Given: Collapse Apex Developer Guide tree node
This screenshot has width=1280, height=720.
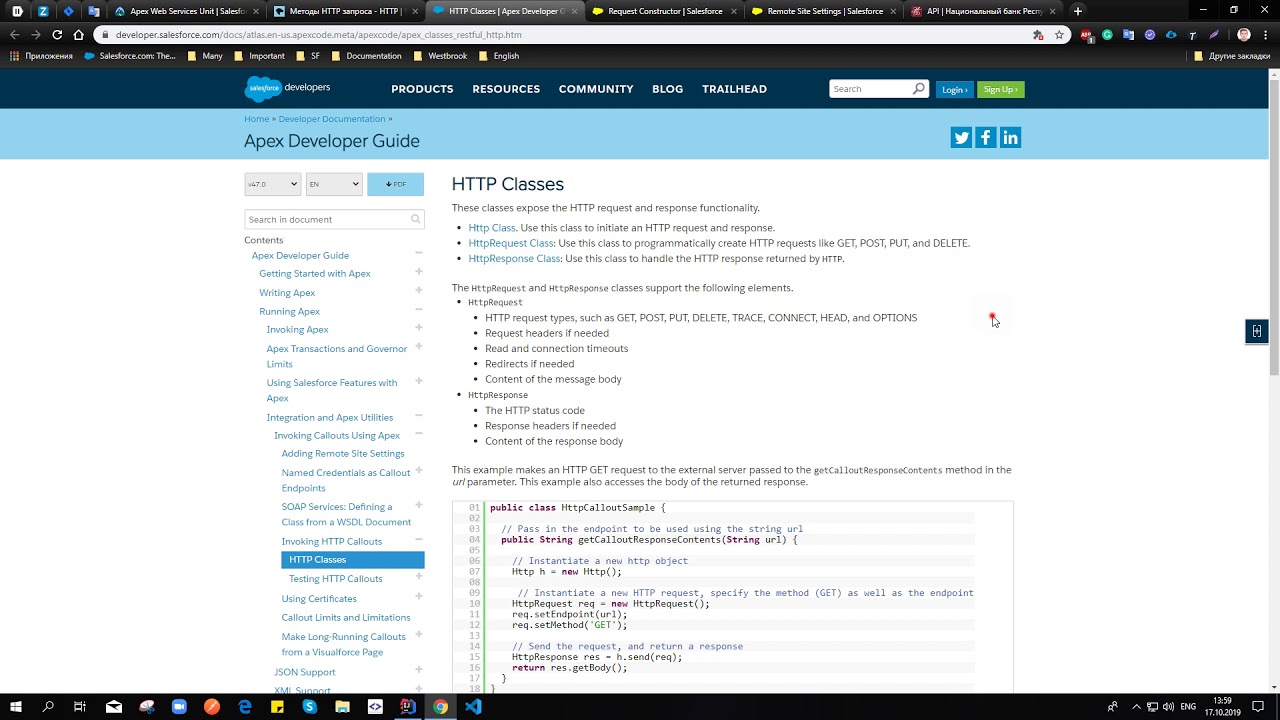Looking at the screenshot, I should click(x=418, y=254).
